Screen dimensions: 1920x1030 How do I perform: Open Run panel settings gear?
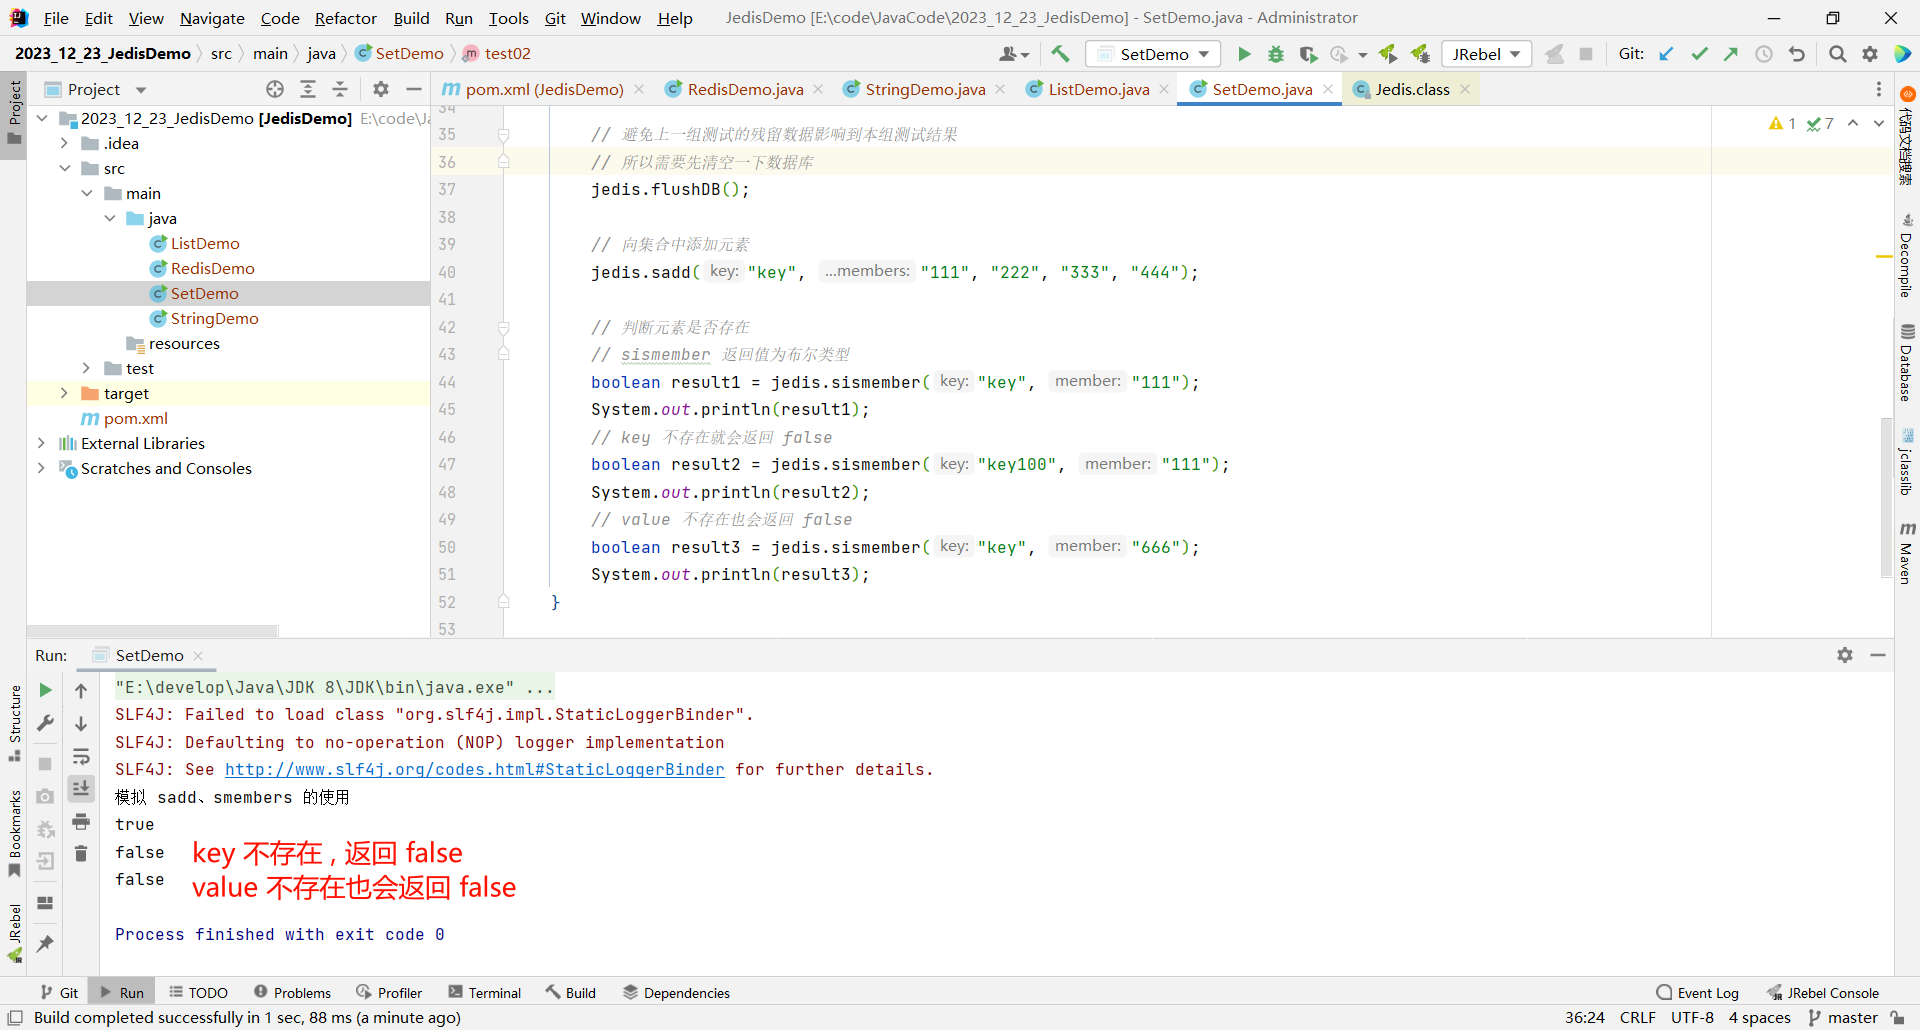(x=1845, y=655)
